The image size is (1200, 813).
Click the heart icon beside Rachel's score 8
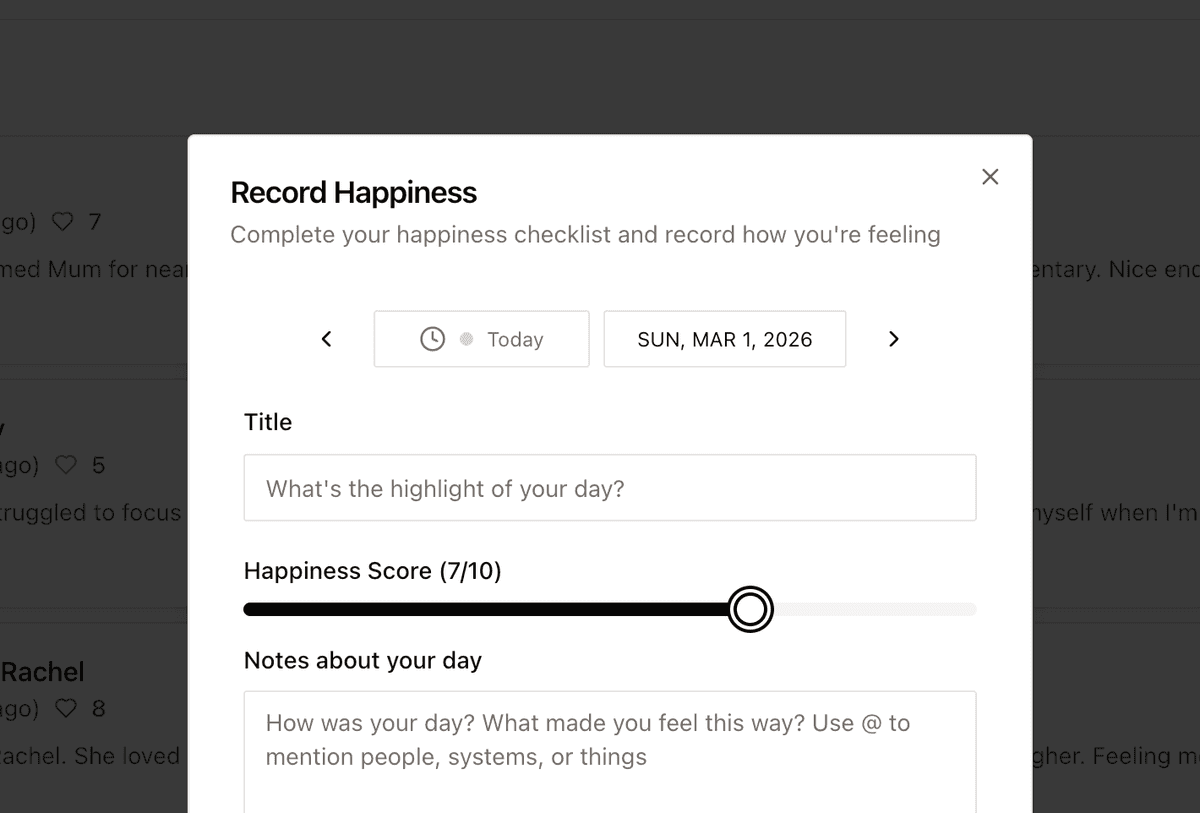point(66,708)
